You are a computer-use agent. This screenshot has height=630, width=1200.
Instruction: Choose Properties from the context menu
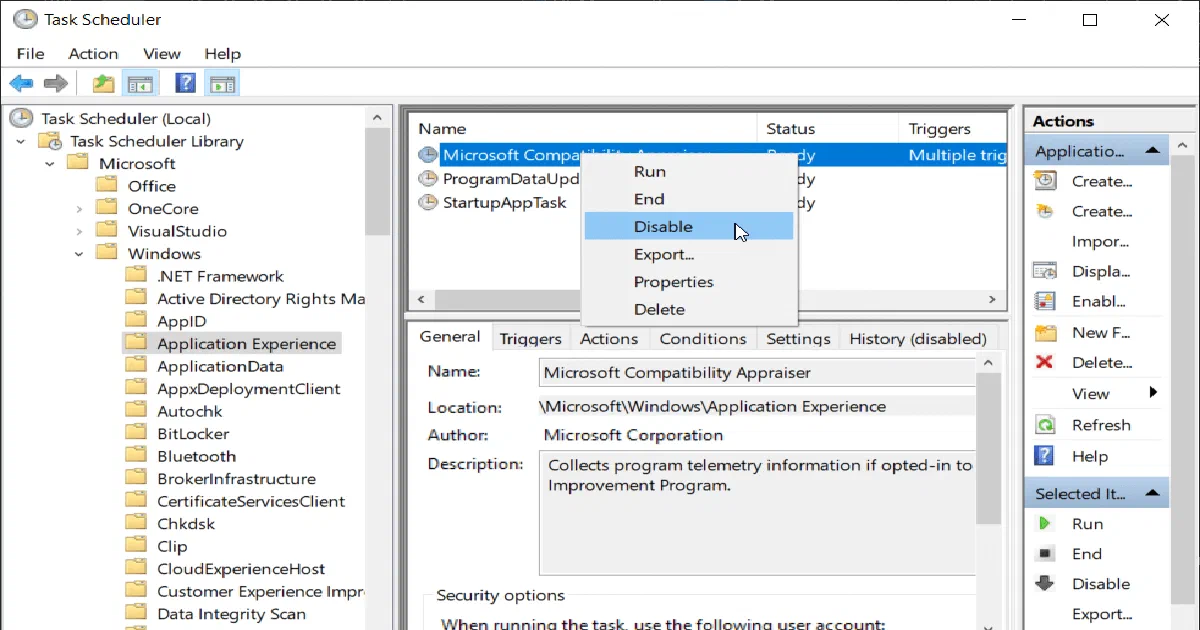click(689, 282)
